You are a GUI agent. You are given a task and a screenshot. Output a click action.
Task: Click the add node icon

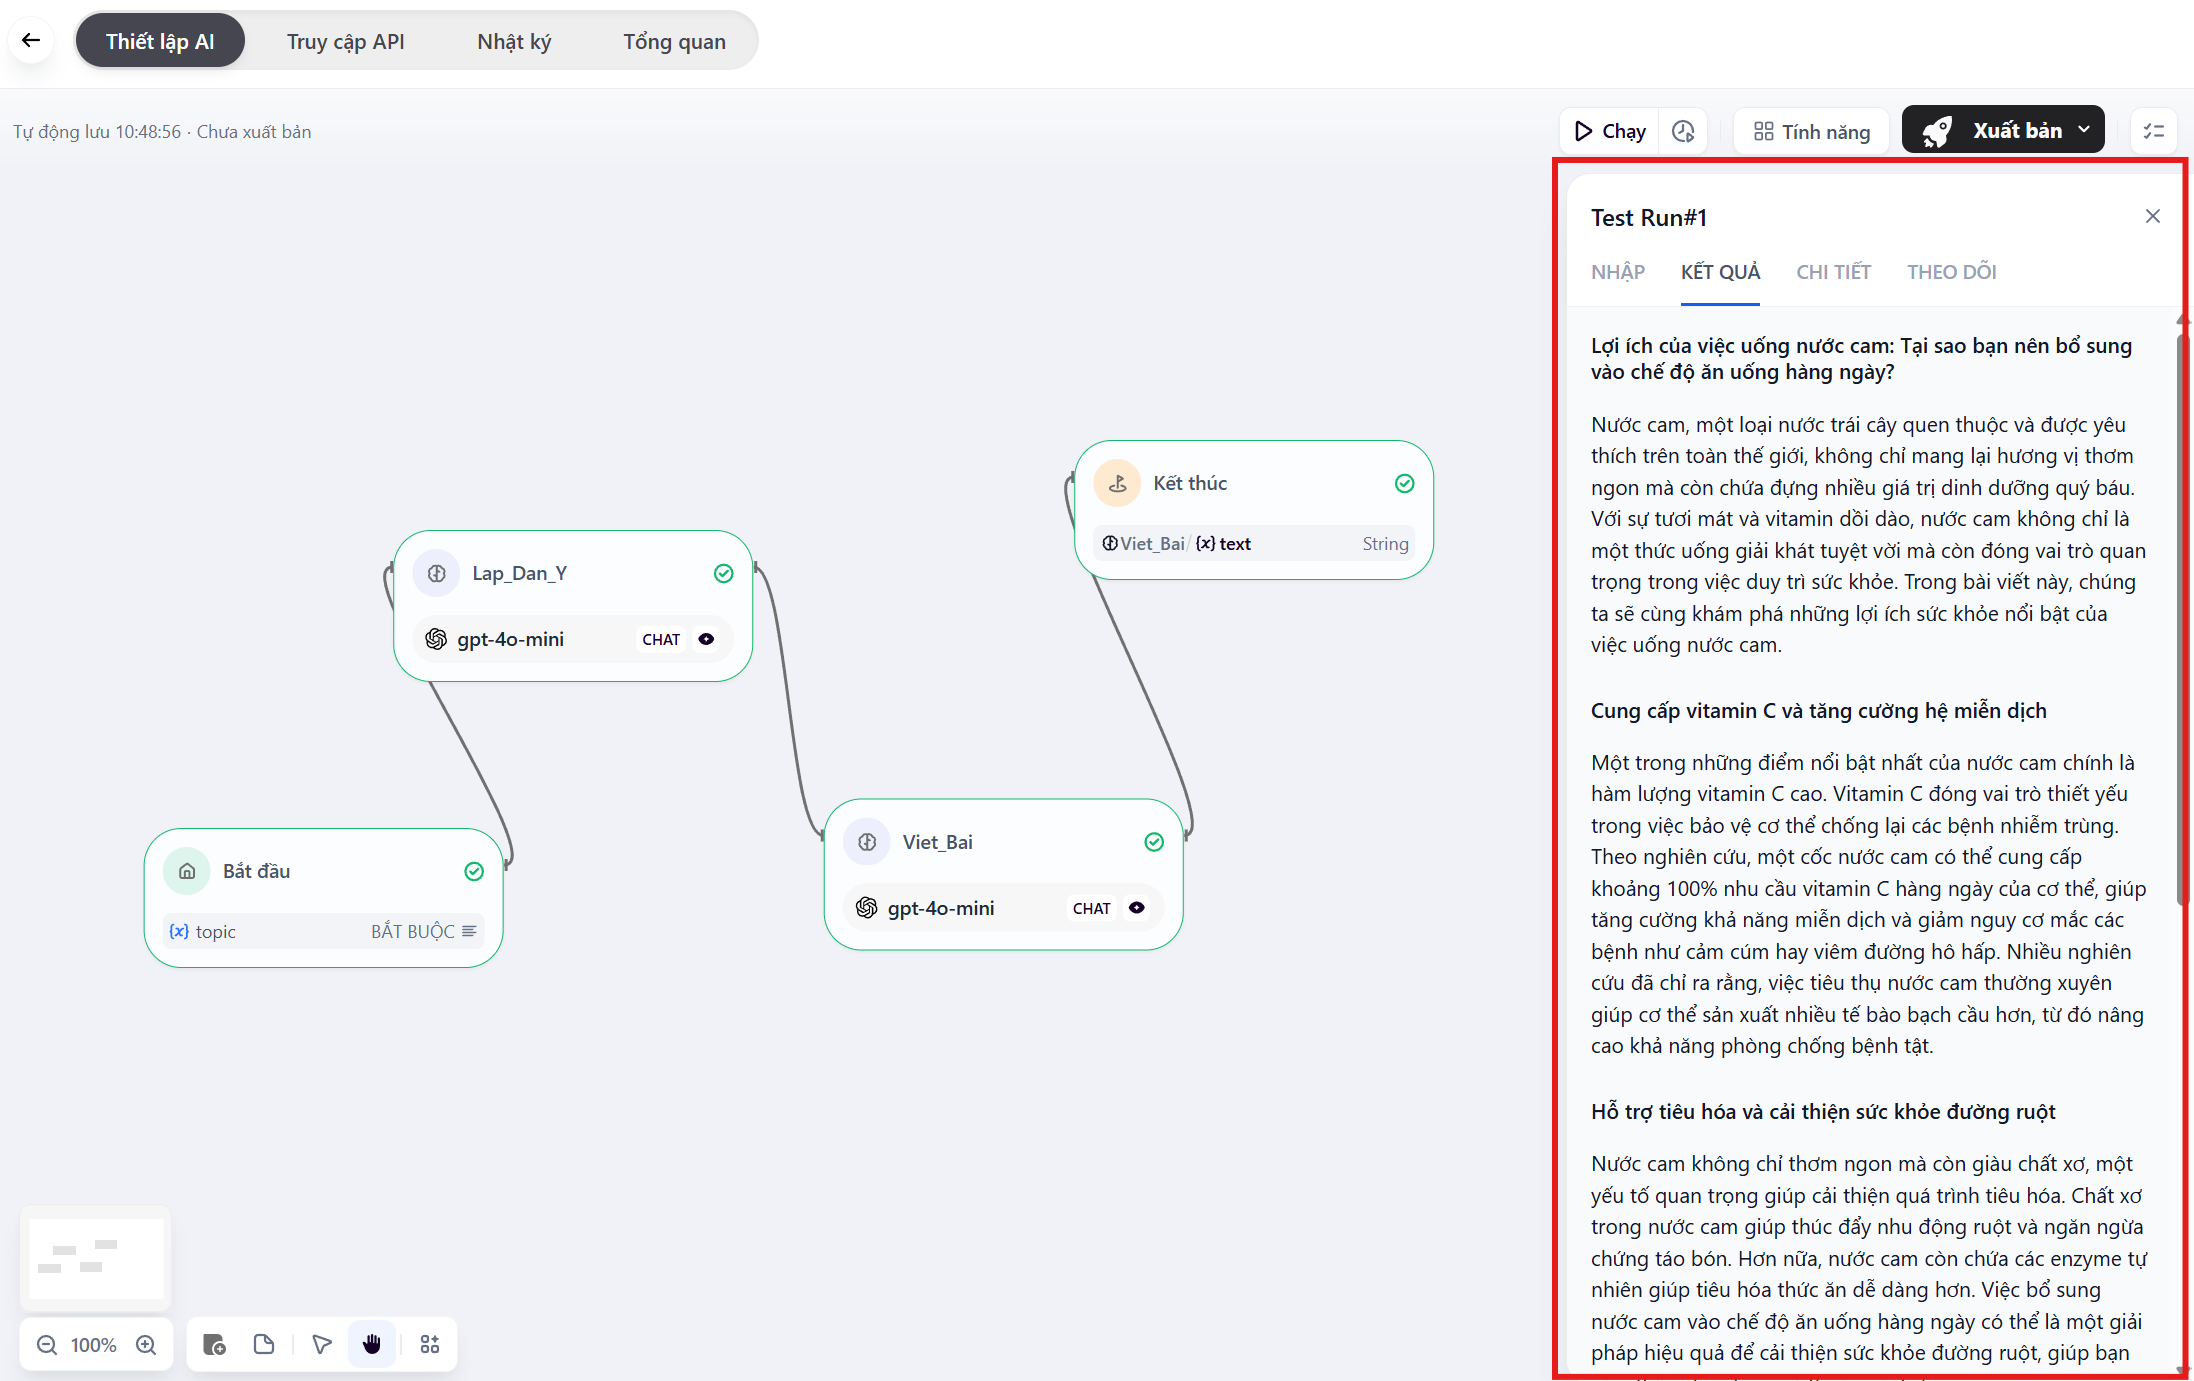click(x=214, y=1345)
